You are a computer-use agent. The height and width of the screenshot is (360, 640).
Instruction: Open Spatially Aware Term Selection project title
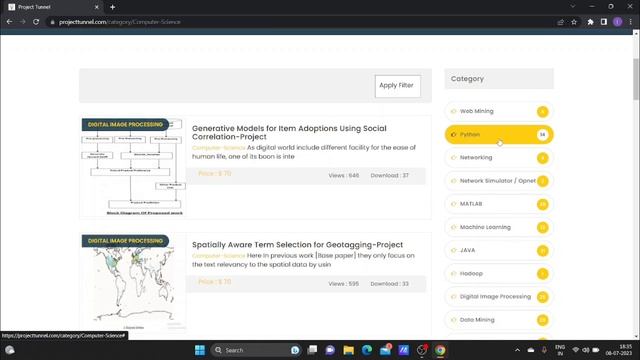point(298,244)
